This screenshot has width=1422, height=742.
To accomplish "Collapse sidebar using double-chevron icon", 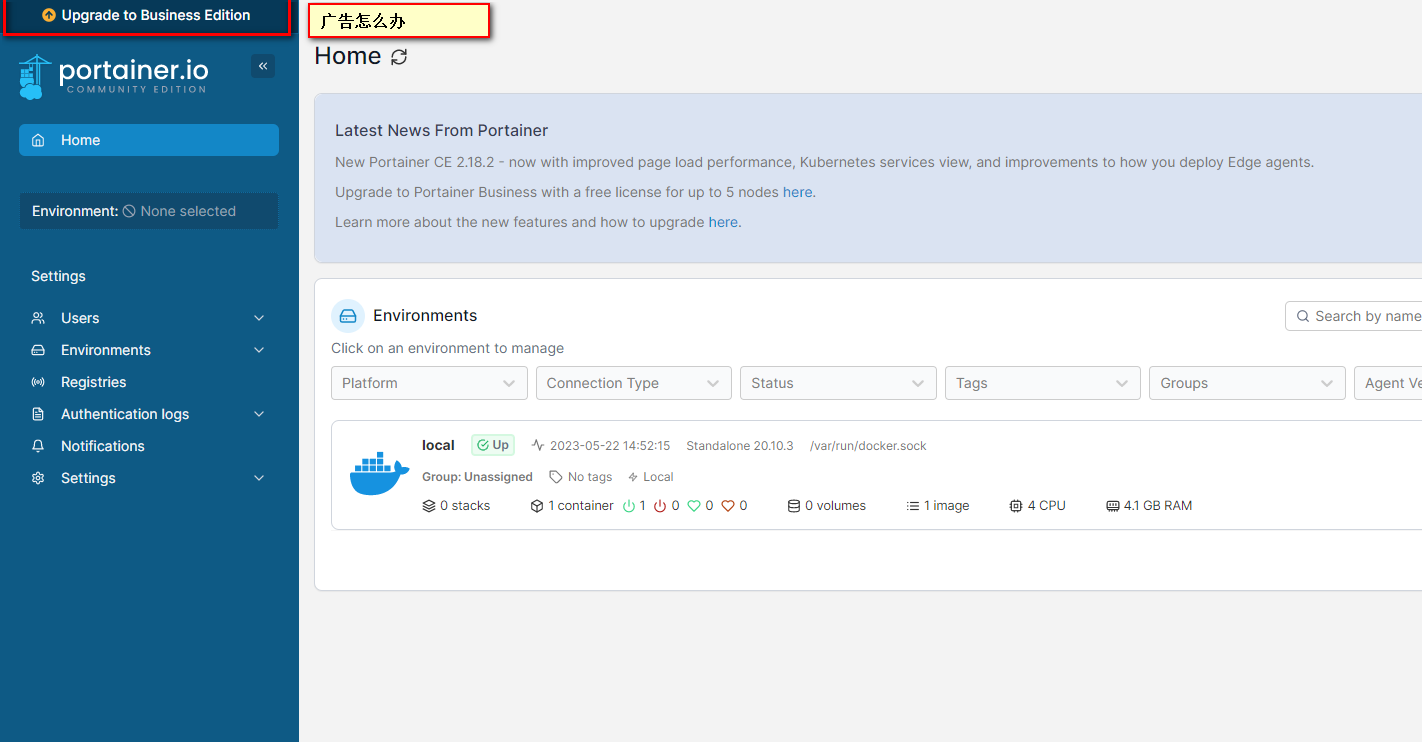I will coord(263,66).
